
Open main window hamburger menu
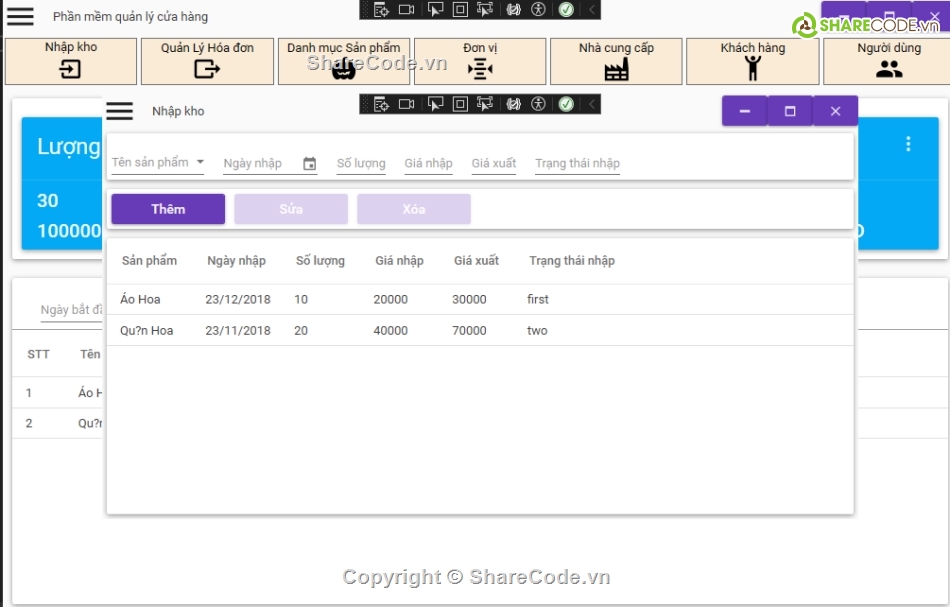[x=20, y=17]
